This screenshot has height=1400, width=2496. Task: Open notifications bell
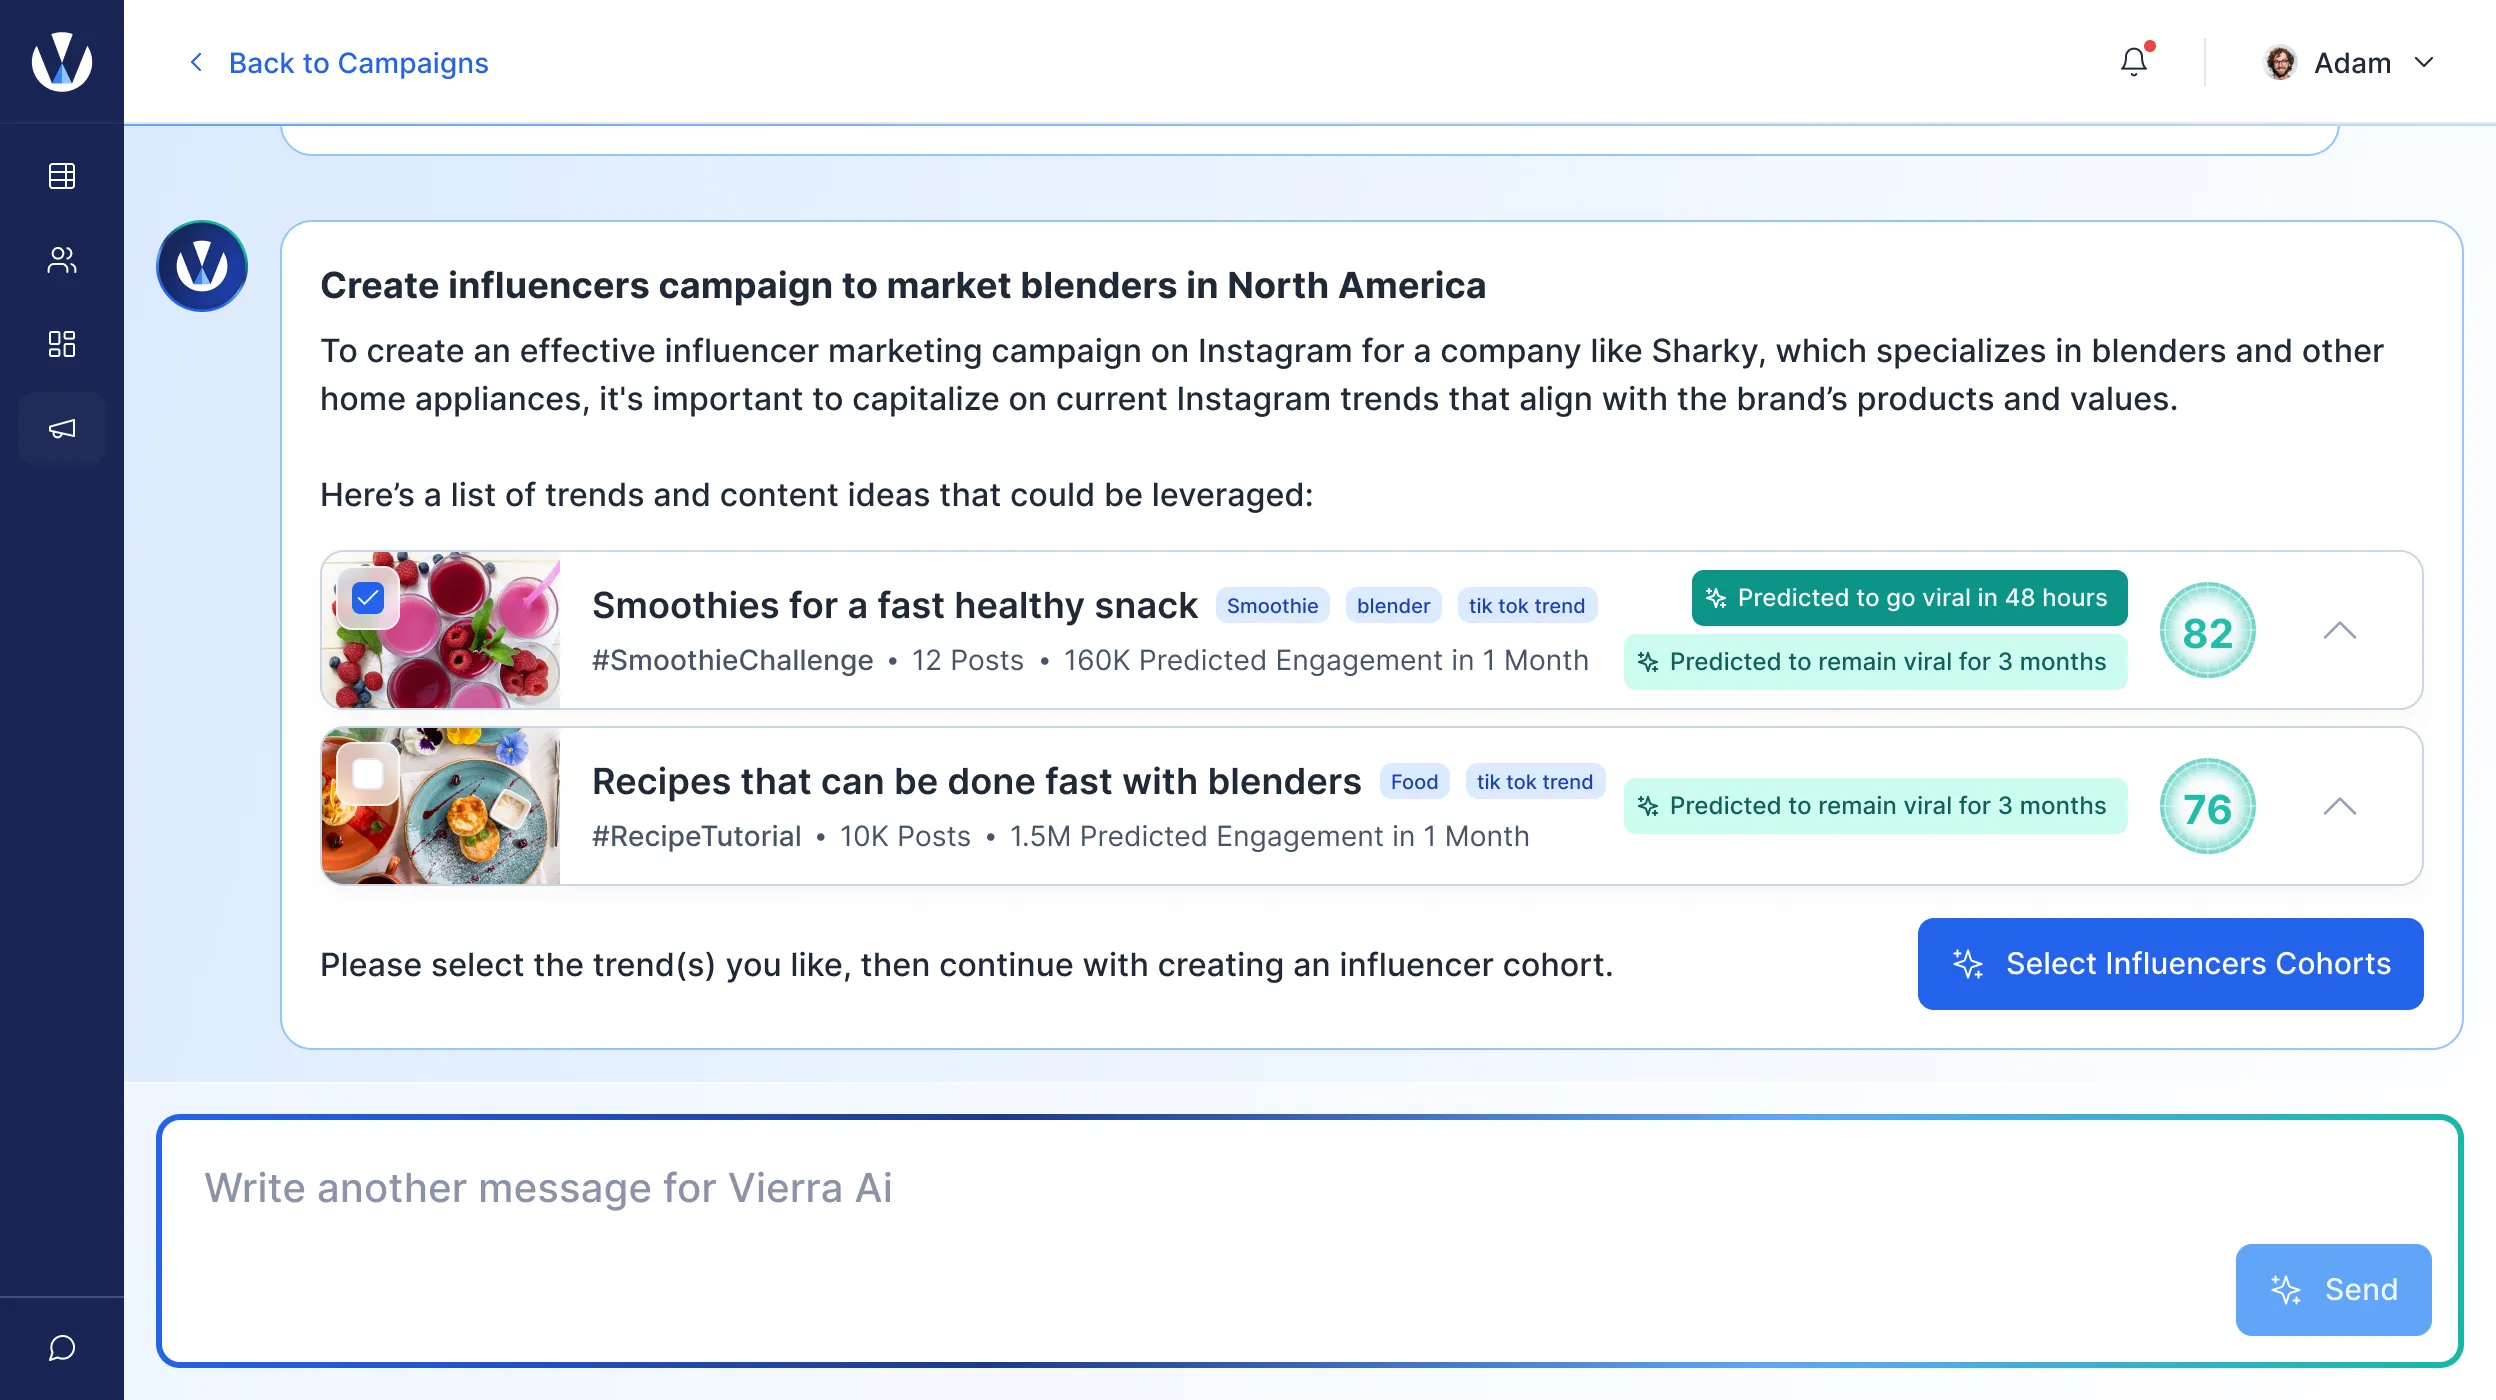click(2134, 62)
